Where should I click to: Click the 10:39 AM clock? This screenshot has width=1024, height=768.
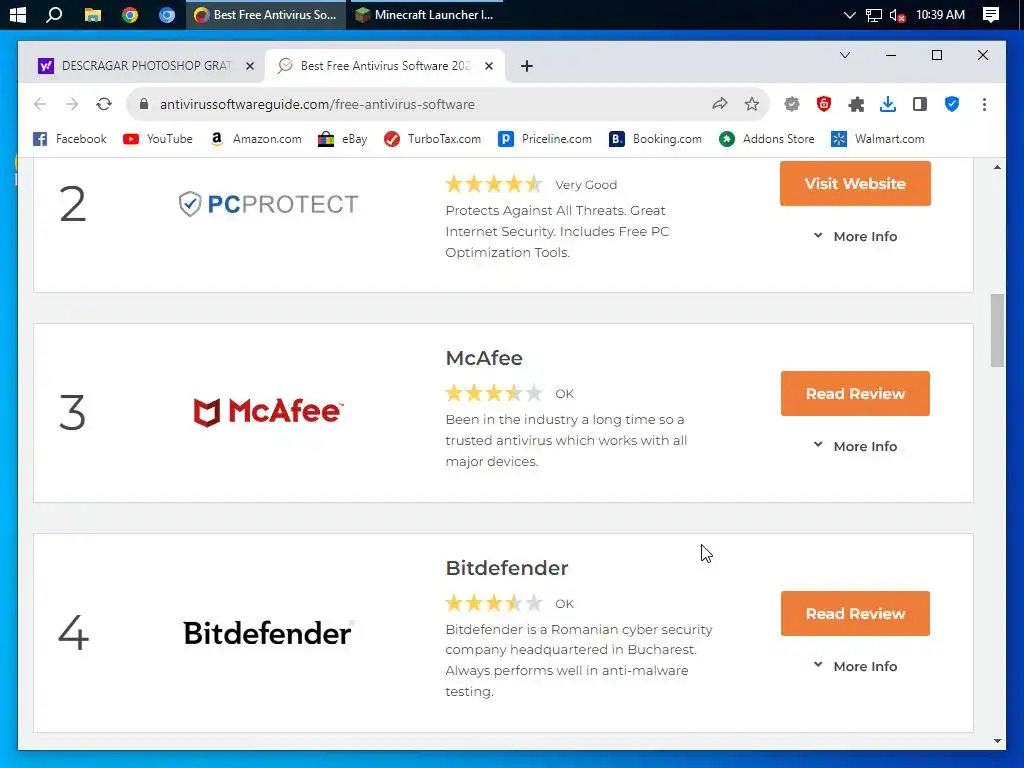pyautogui.click(x=940, y=14)
